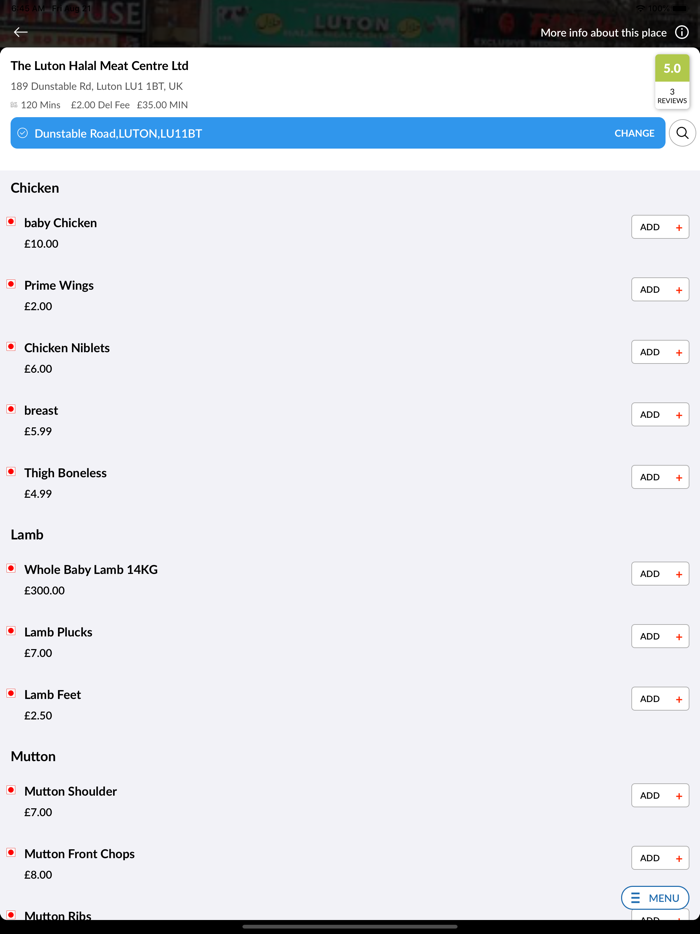The width and height of the screenshot is (700, 934).
Task: Open the floating MENU button
Action: coord(655,898)
